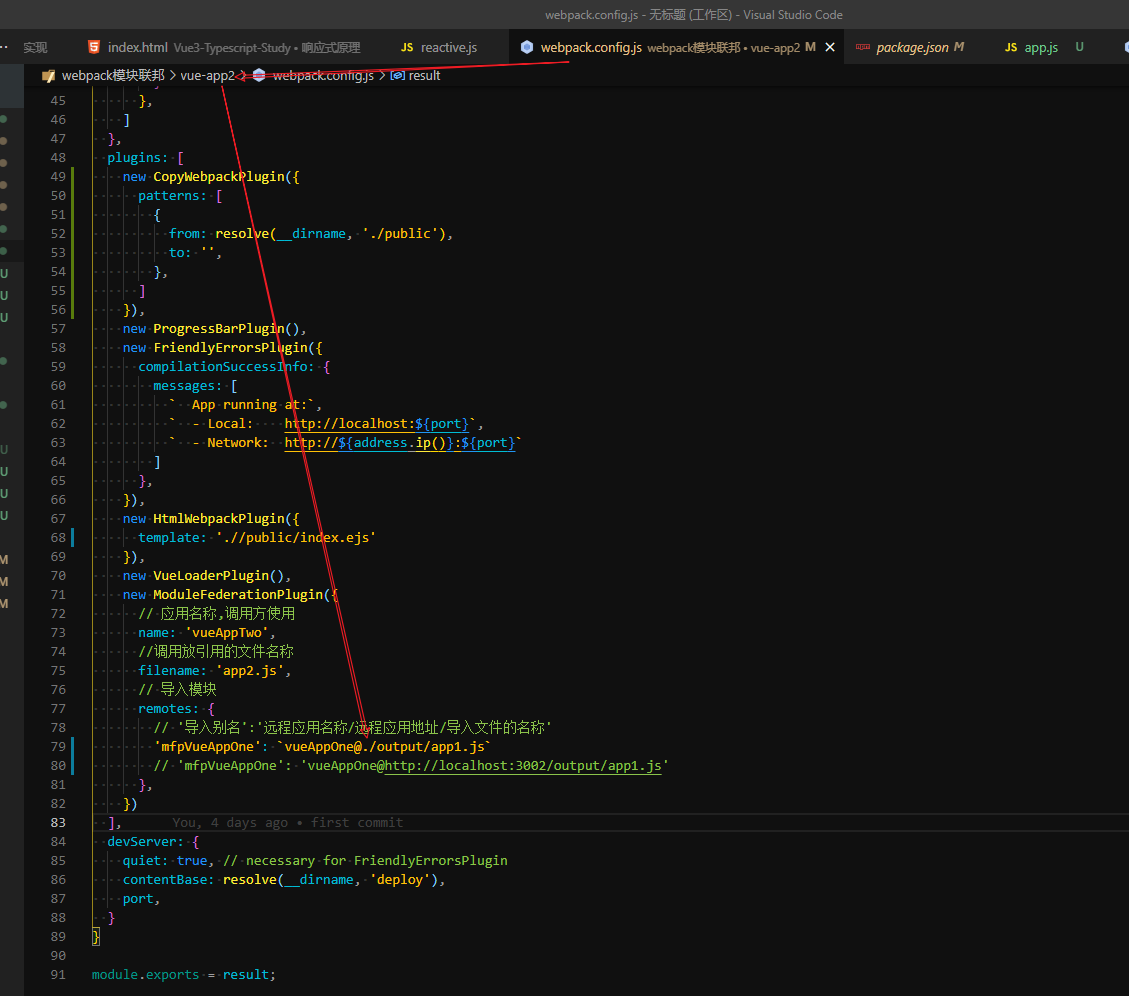The width and height of the screenshot is (1129, 996).
Task: Click the comment '// 应用名称,调用方使用'
Action: 217,614
